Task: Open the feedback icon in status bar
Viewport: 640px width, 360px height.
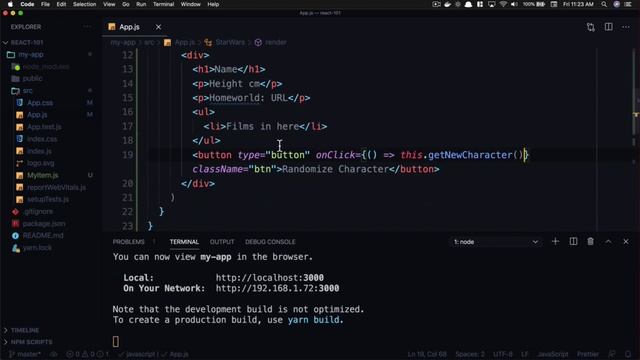Action: [x=612, y=354]
